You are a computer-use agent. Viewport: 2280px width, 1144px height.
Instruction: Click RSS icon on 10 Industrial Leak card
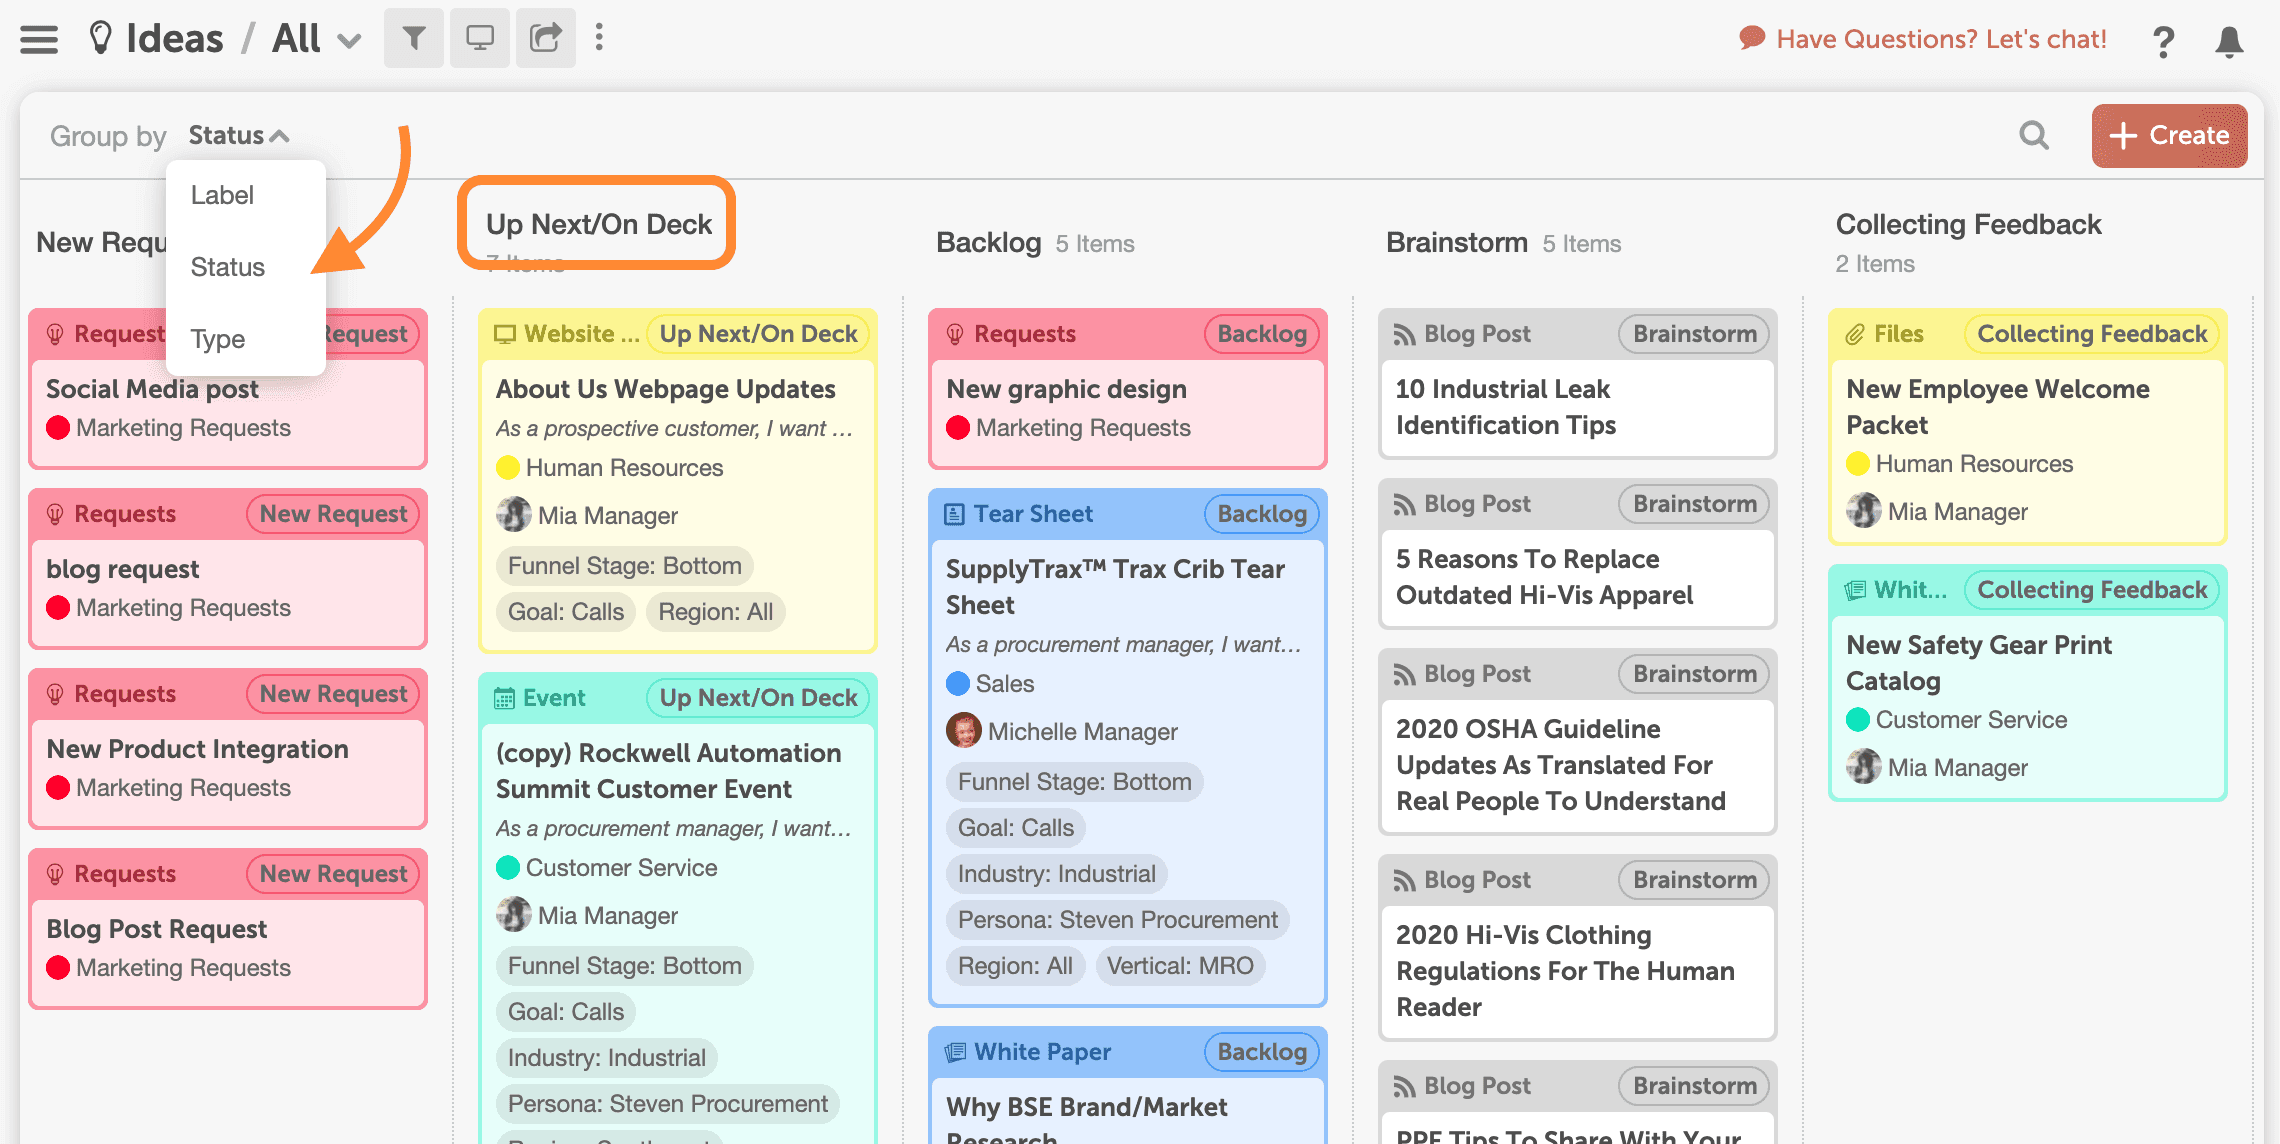point(1405,335)
